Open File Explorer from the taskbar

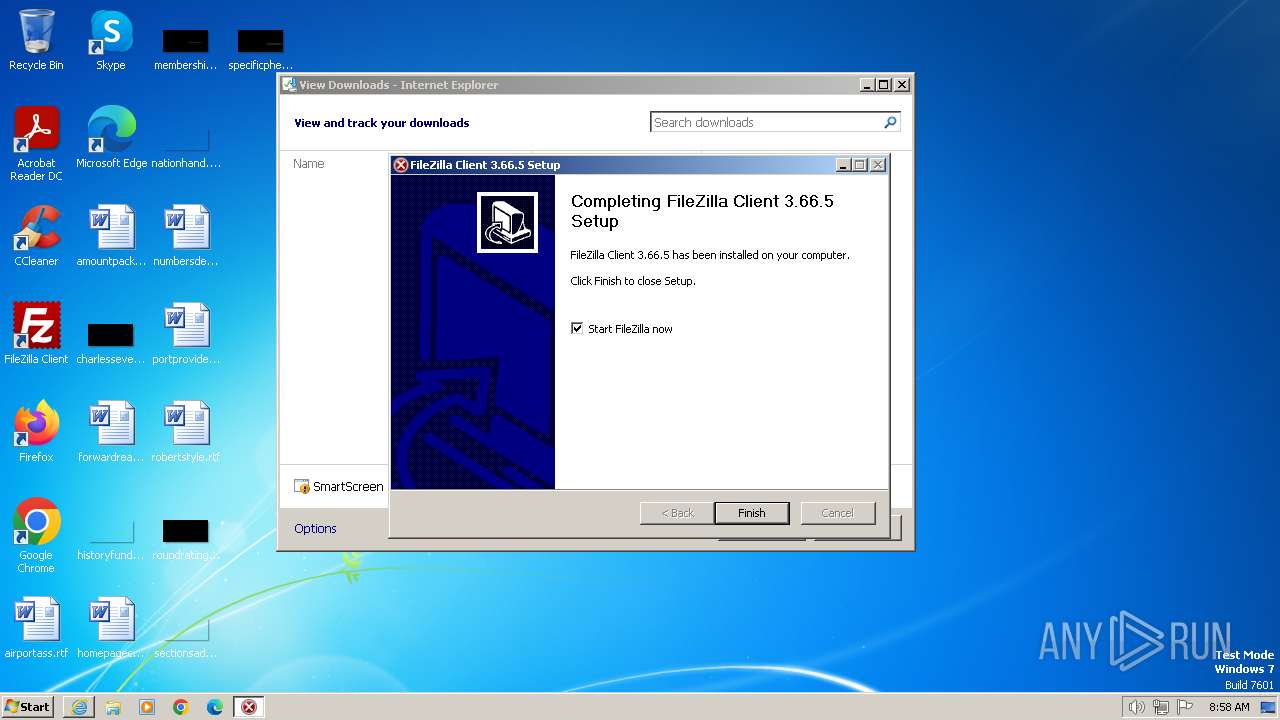(113, 707)
